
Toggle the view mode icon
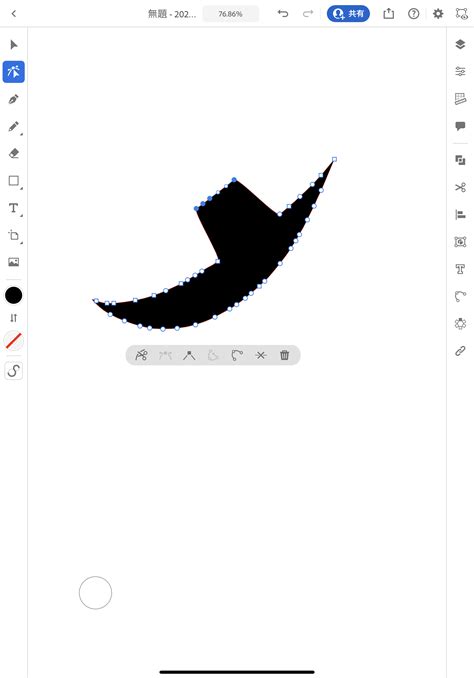(461, 14)
